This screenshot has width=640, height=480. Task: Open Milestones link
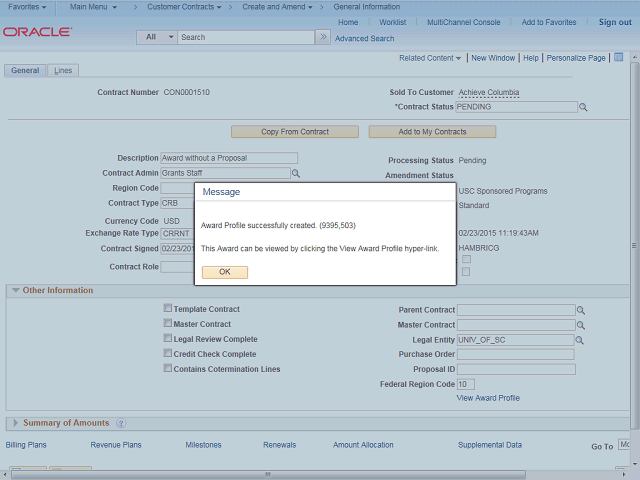click(203, 445)
